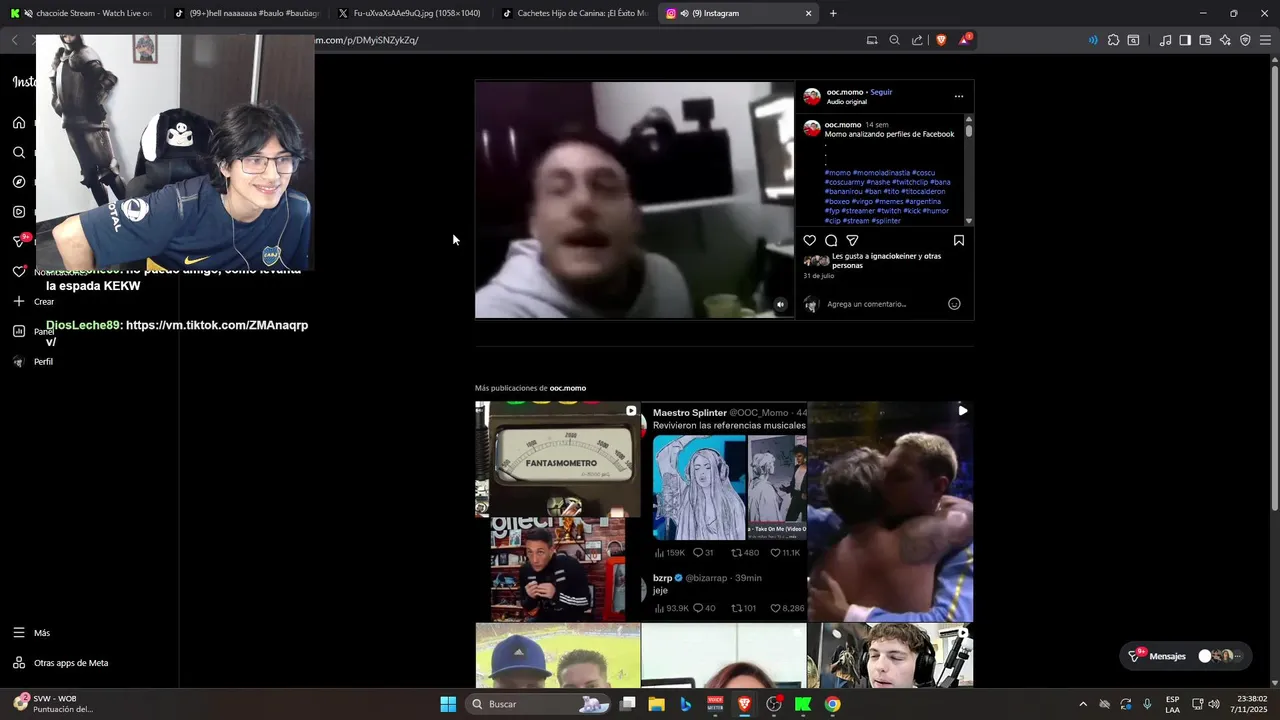Click the taskbar Buscar search box
The image size is (1280, 720).
coord(539,704)
